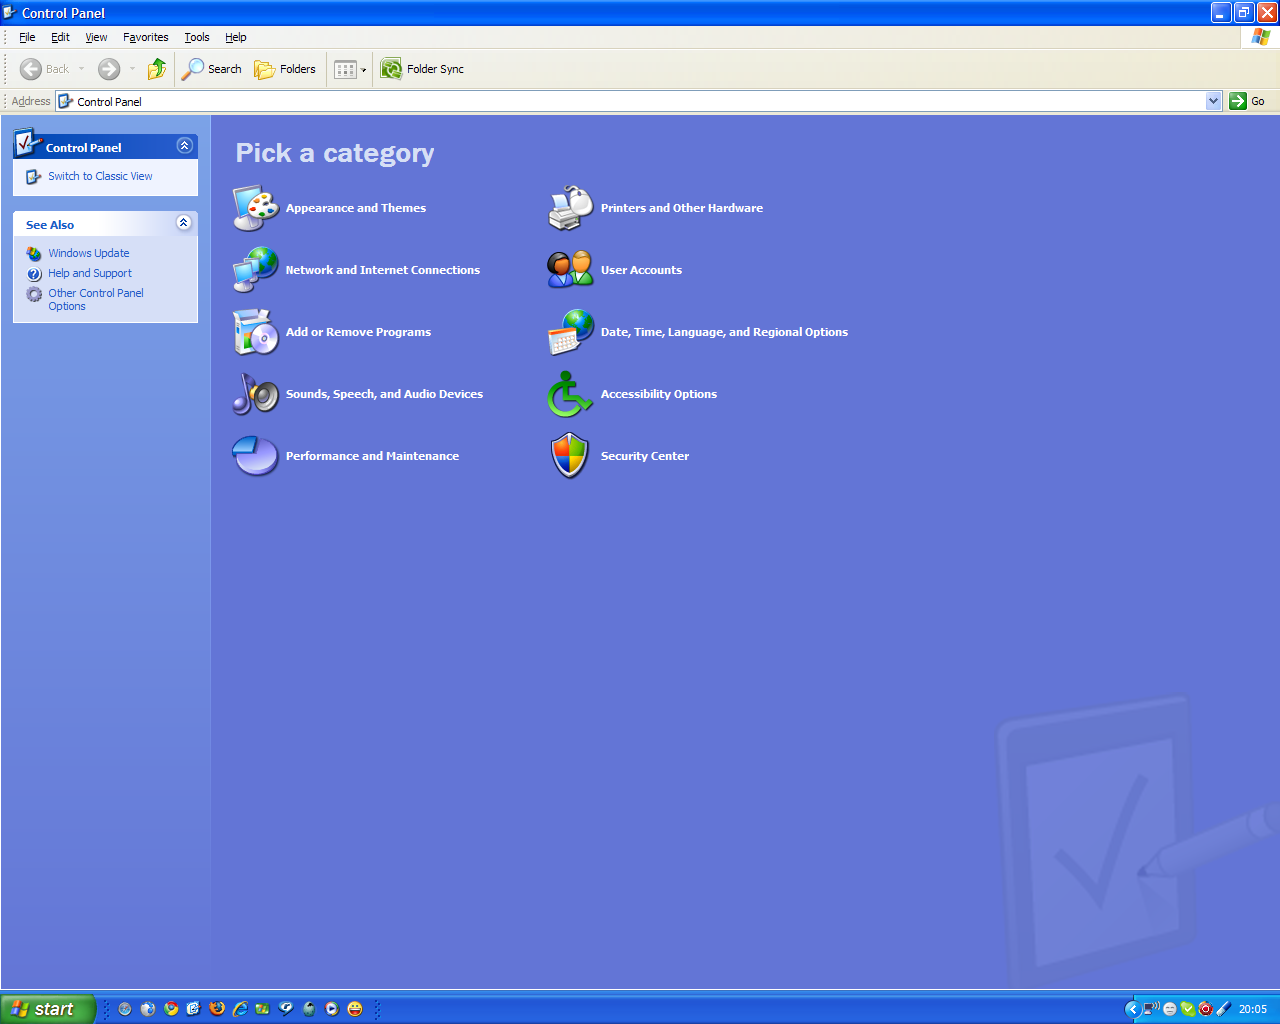Open the Help menu
This screenshot has width=1280, height=1024.
coord(236,37)
